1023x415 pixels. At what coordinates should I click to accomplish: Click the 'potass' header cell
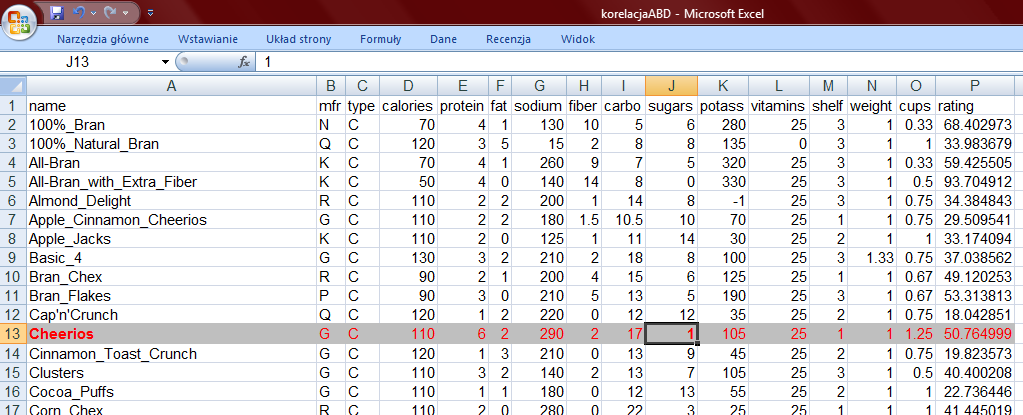(723, 106)
